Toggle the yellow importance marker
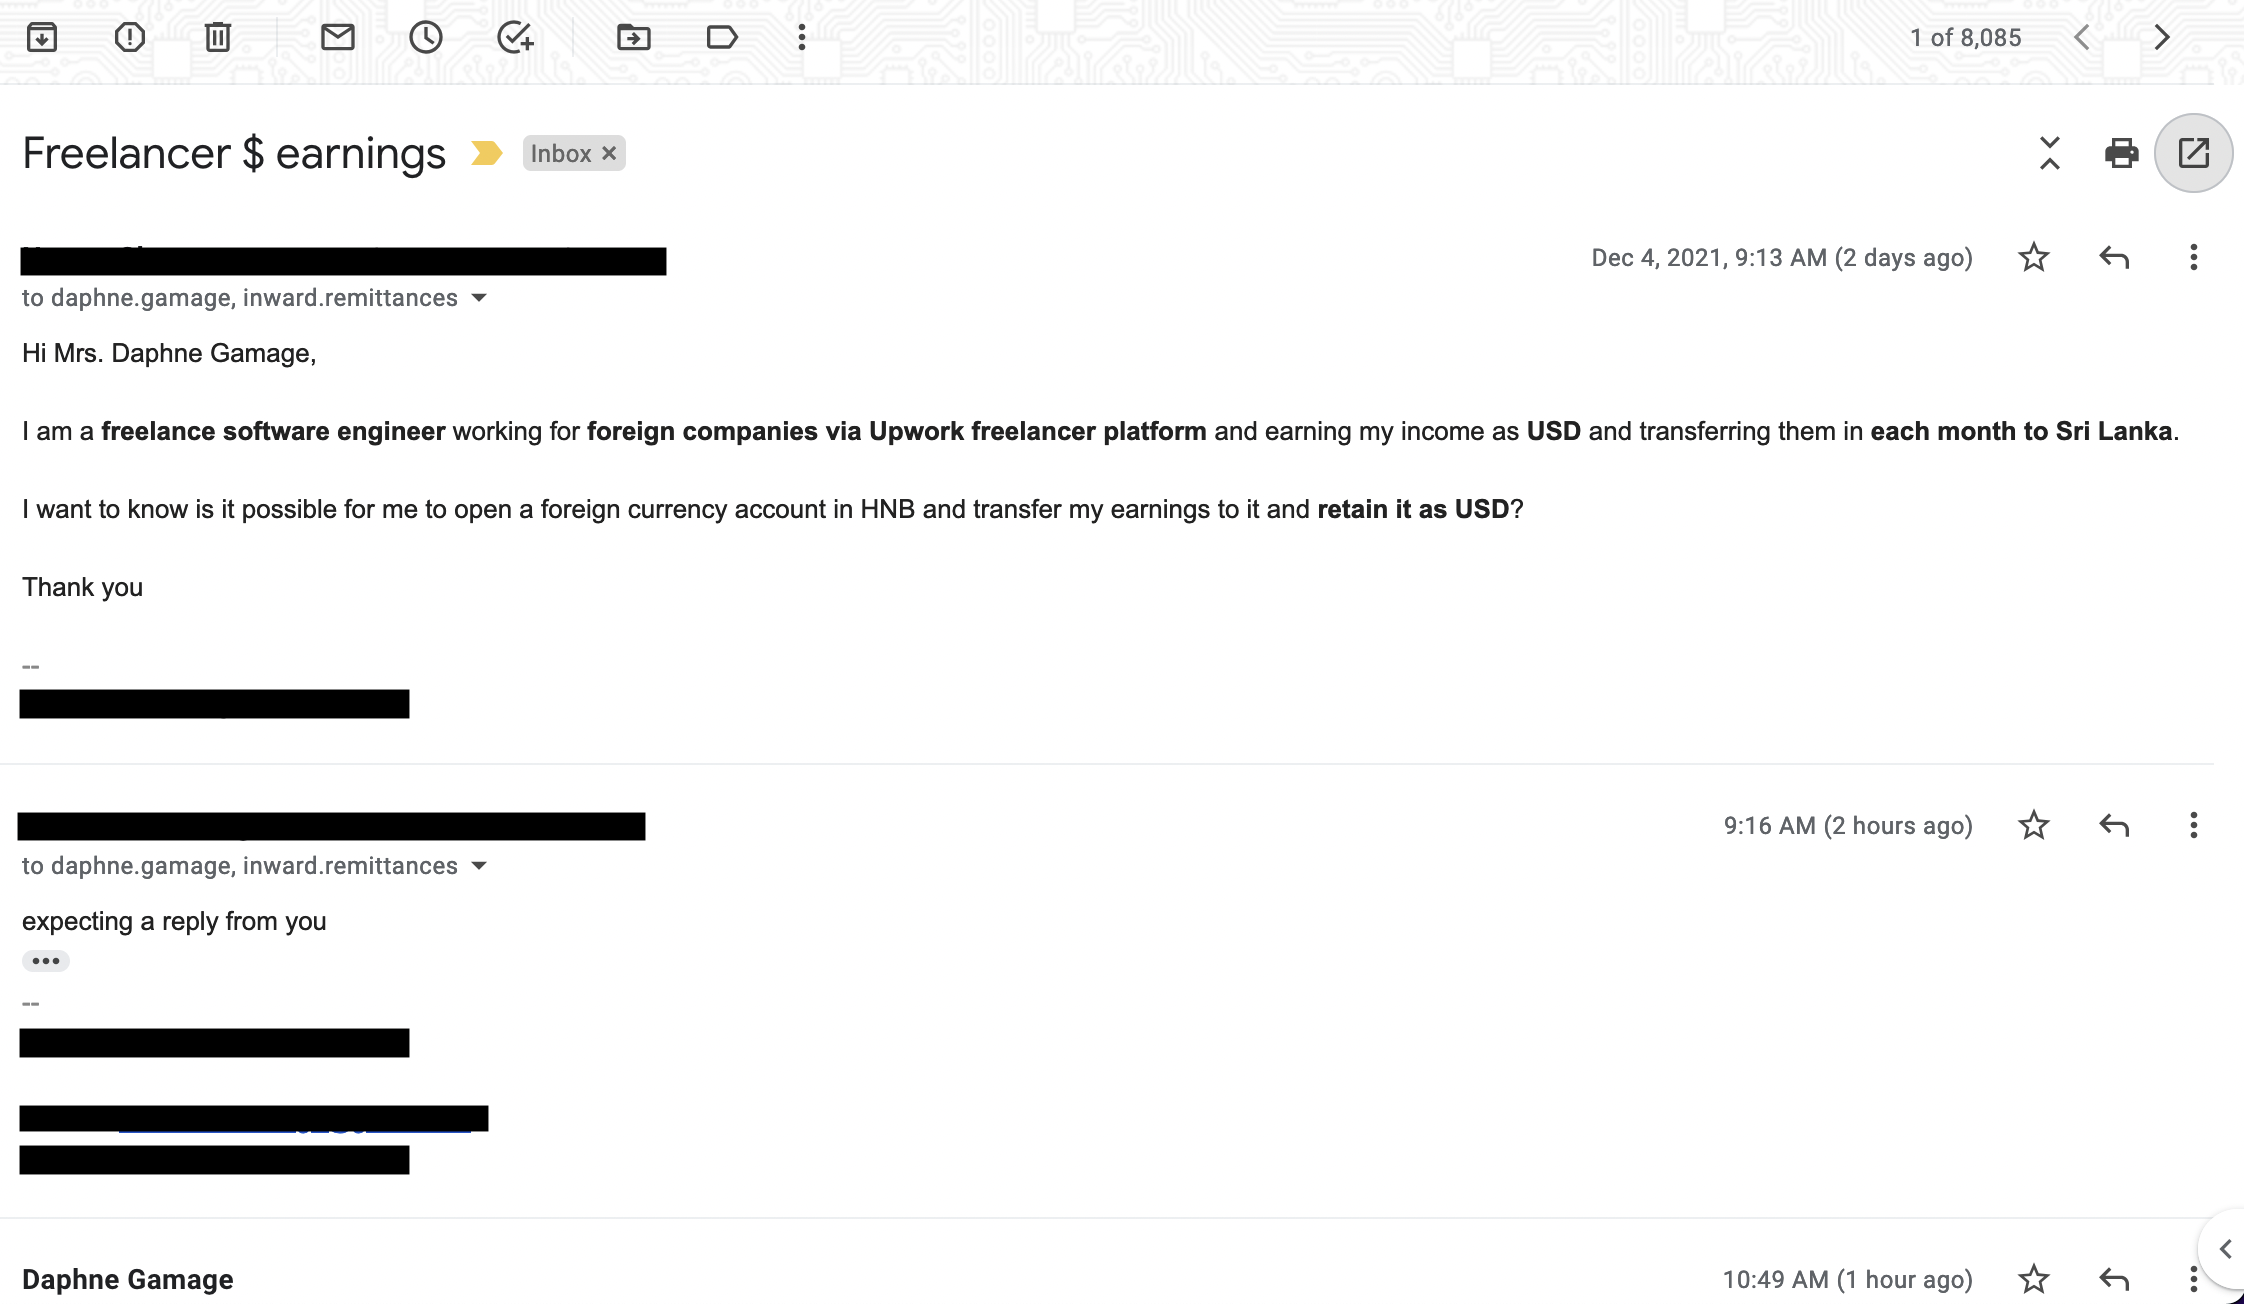Screen dimensions: 2244x1304 tap(487, 153)
